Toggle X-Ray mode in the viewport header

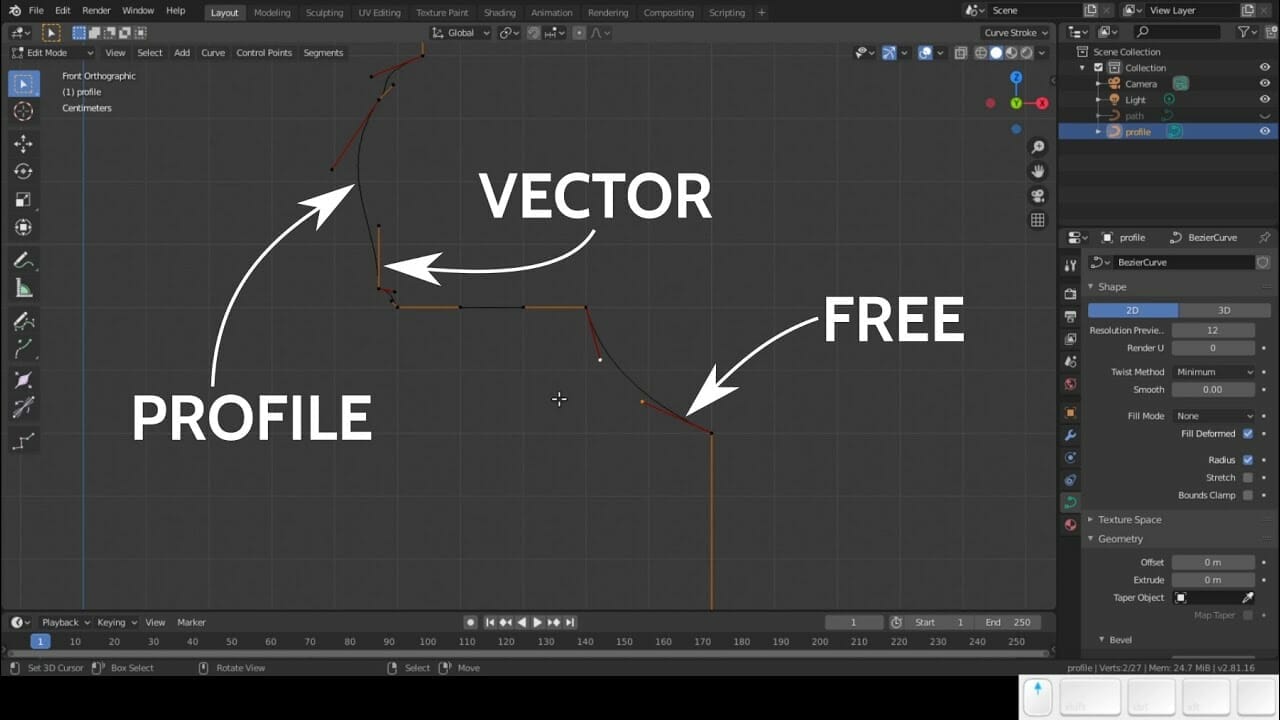pos(960,53)
